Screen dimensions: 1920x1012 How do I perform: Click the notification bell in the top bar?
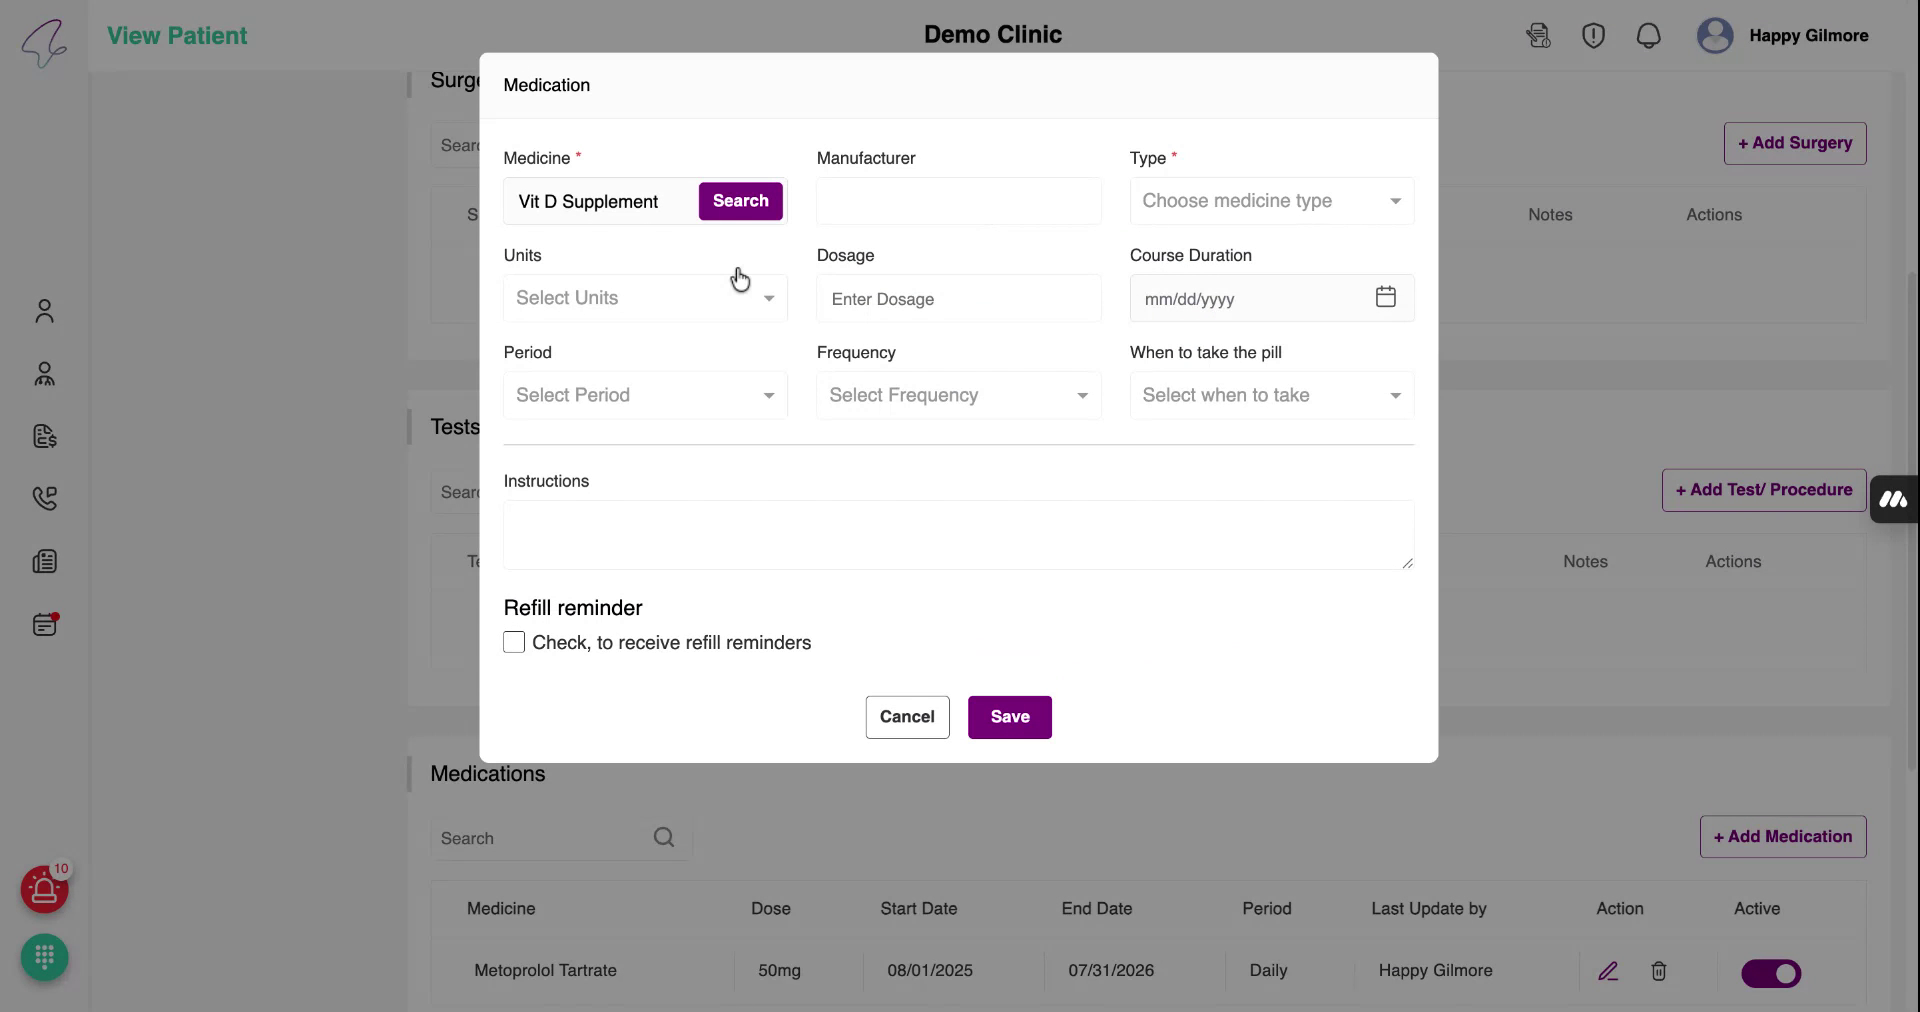tap(1648, 35)
